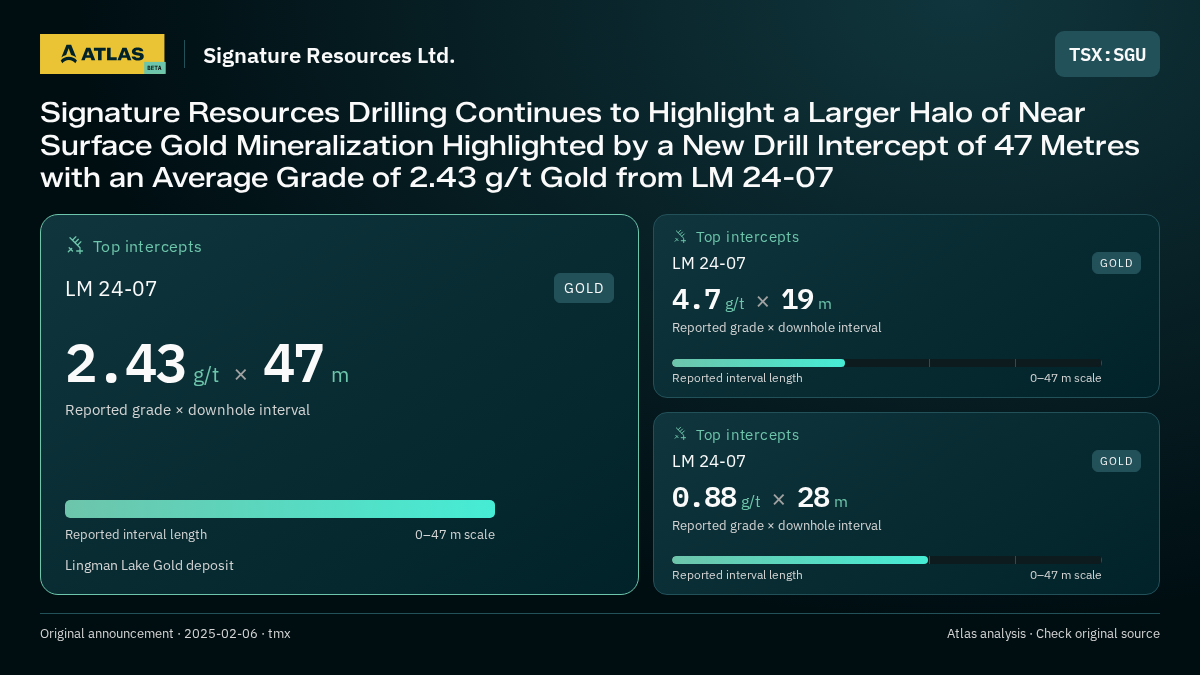Click the Atlas beta logo
This screenshot has height=675, width=1200.
click(x=103, y=54)
